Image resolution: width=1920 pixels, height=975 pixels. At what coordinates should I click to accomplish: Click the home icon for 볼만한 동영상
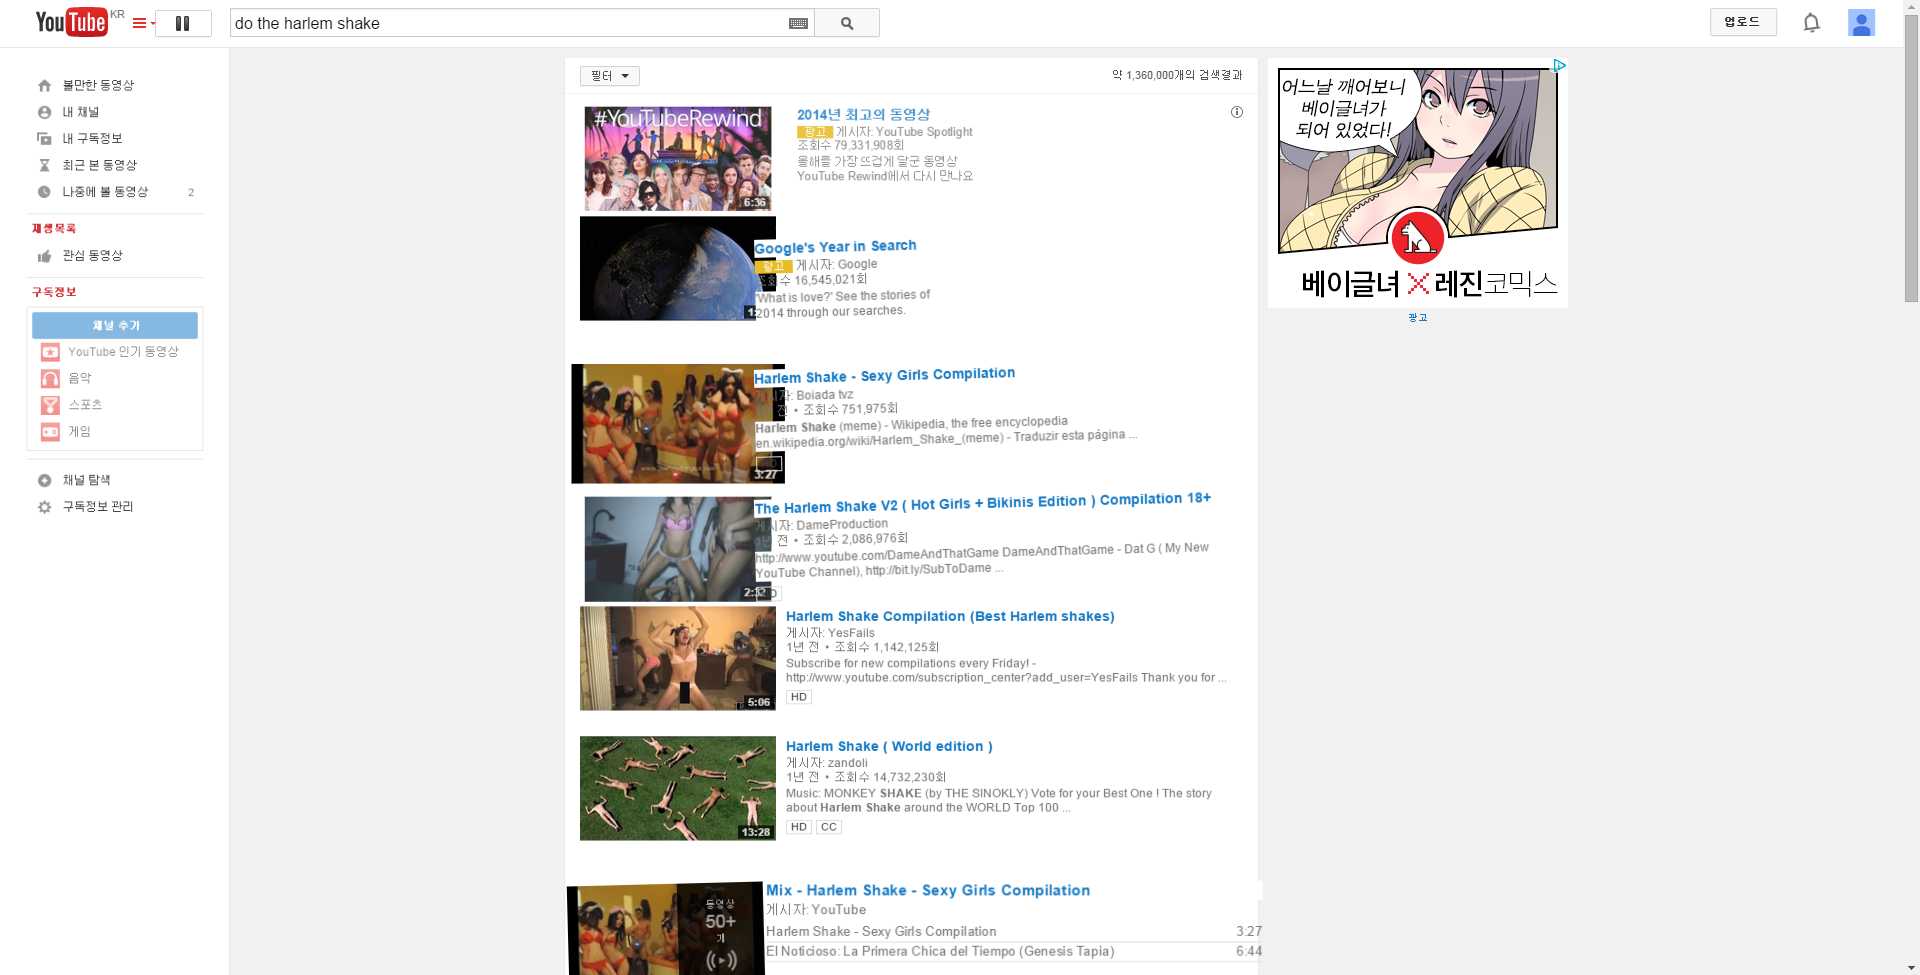click(x=44, y=85)
